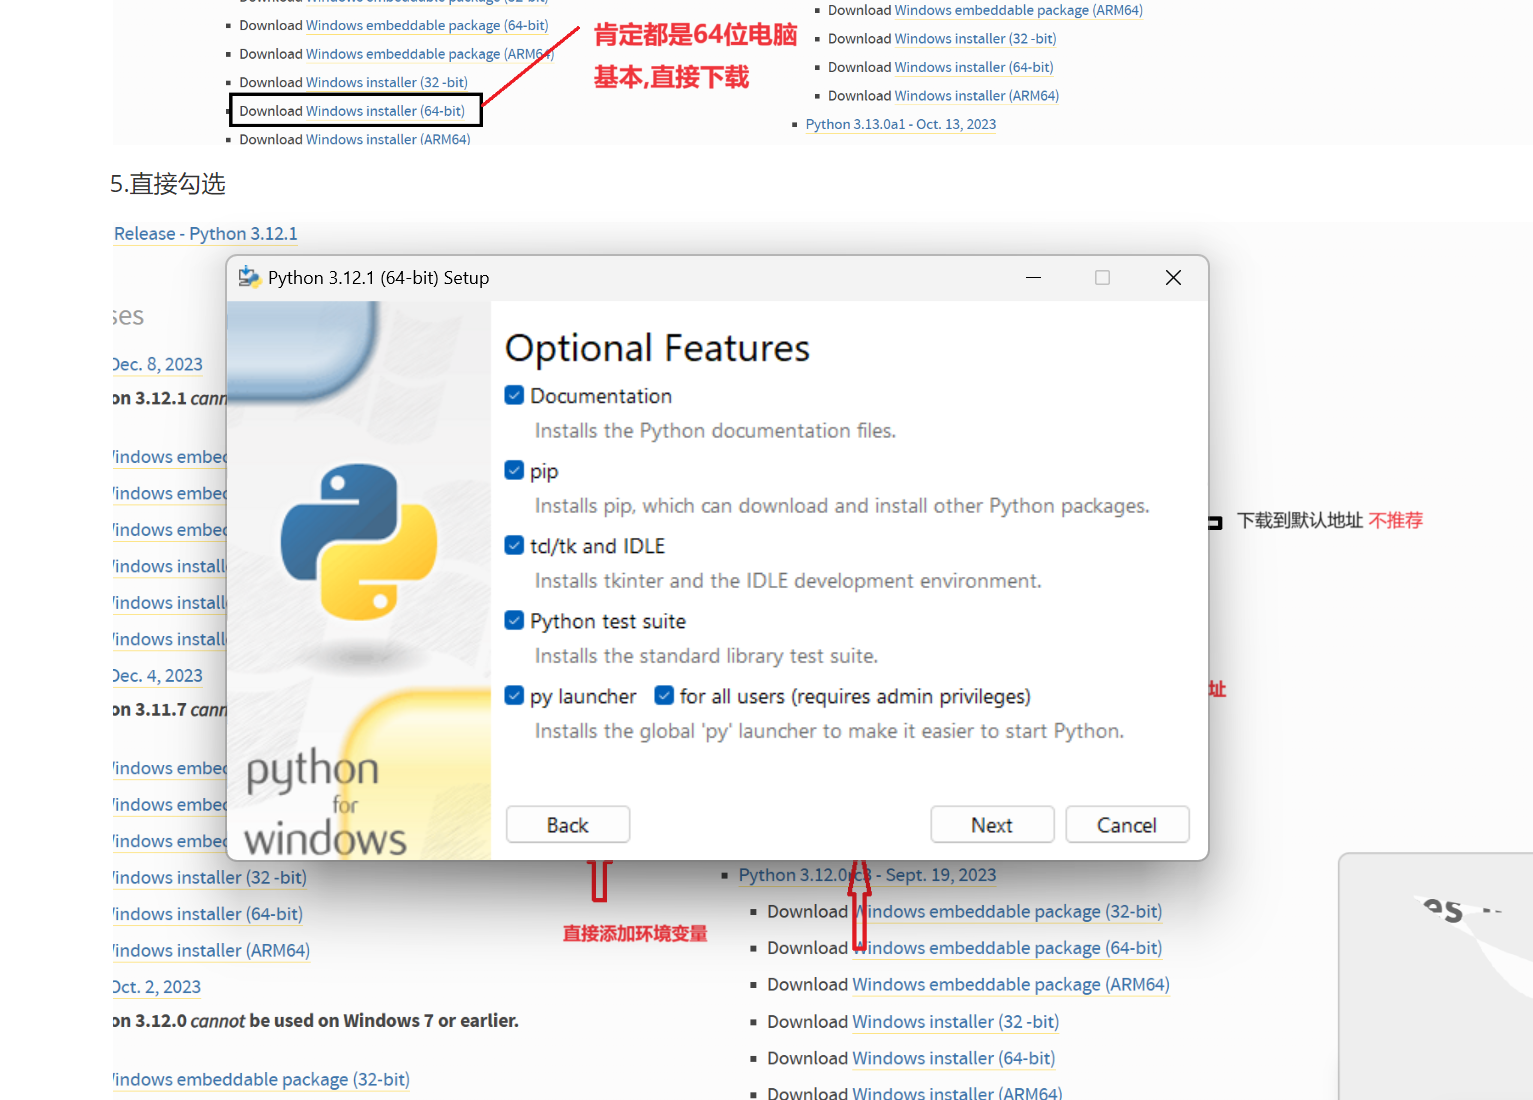Click boxed Windows installer (64-bit) link at top left

coord(385,111)
